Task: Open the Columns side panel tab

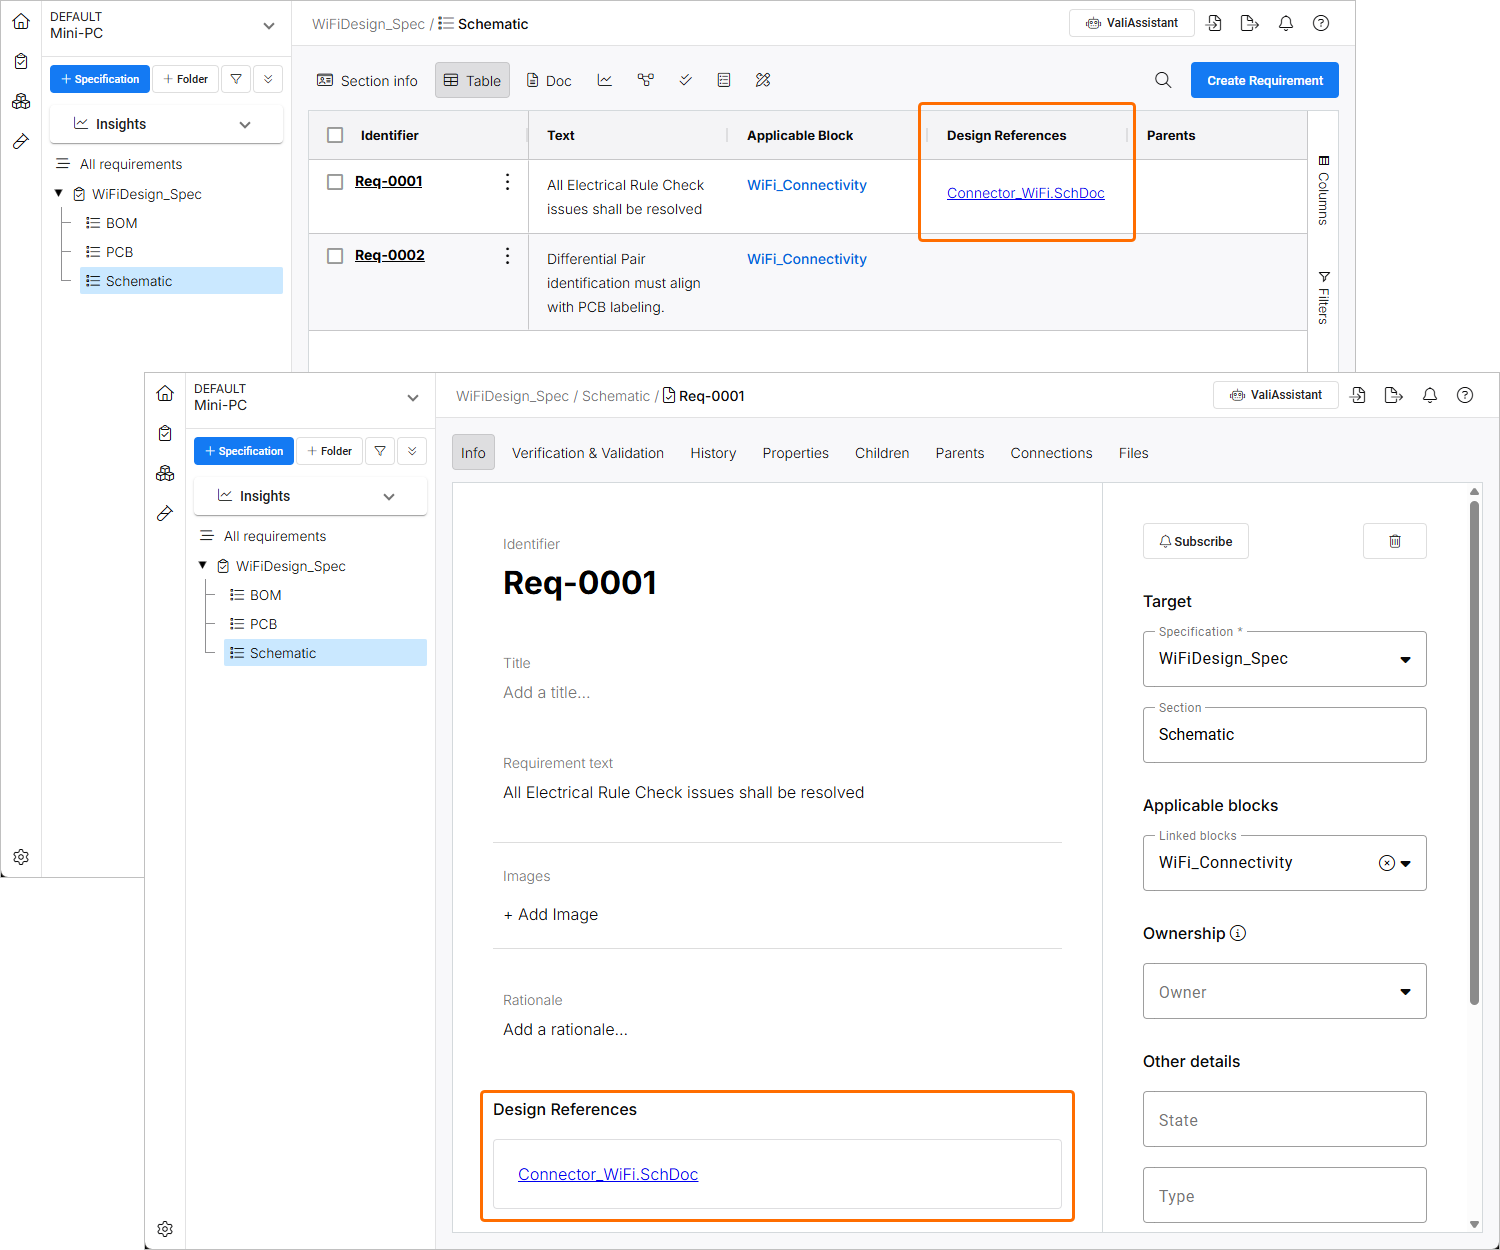Action: coord(1323,190)
